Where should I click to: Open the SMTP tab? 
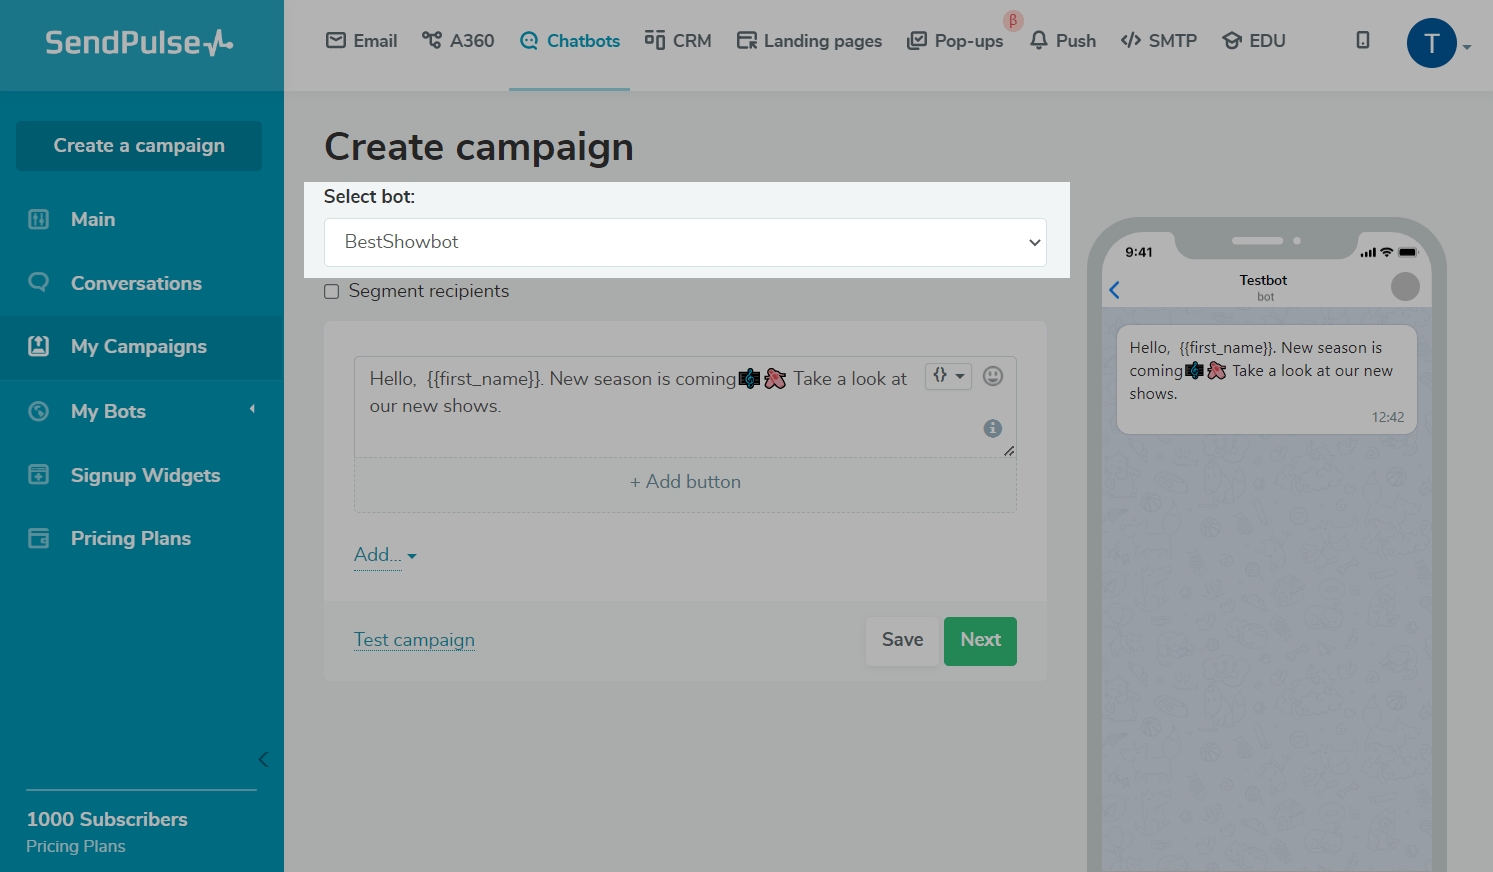coord(1159,41)
